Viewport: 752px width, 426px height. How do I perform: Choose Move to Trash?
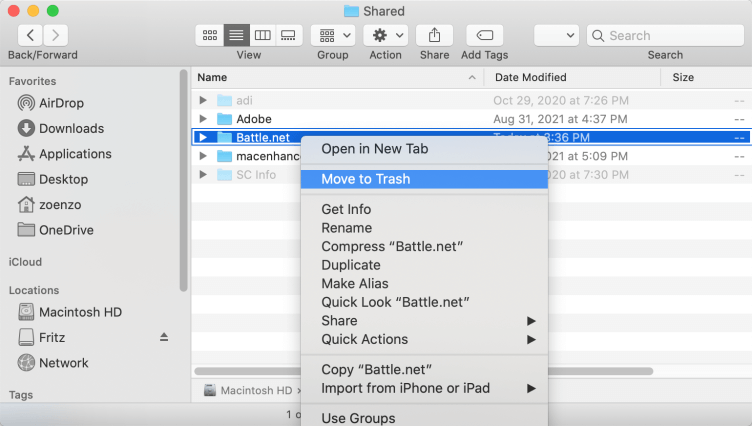[424, 179]
